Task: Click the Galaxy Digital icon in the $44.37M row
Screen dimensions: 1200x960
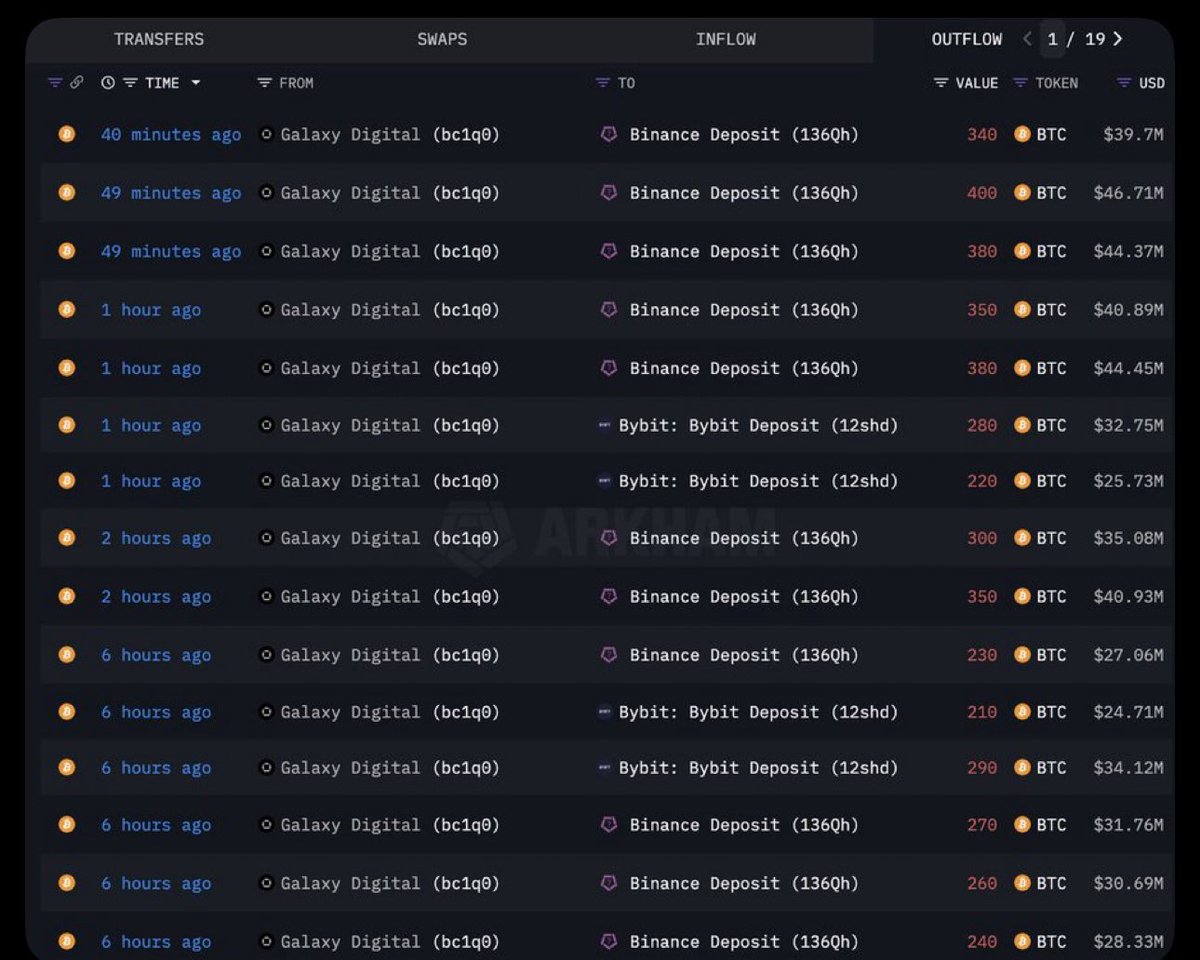Action: (x=266, y=251)
